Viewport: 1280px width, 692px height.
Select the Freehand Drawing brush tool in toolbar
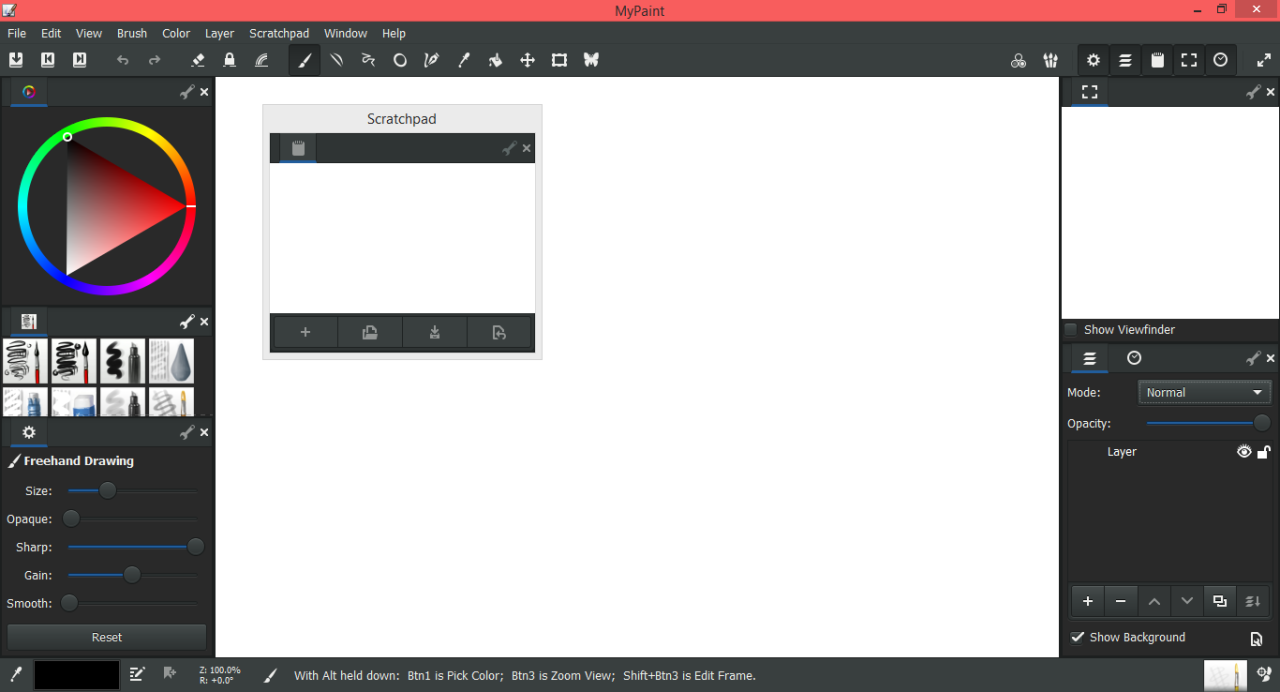point(305,60)
